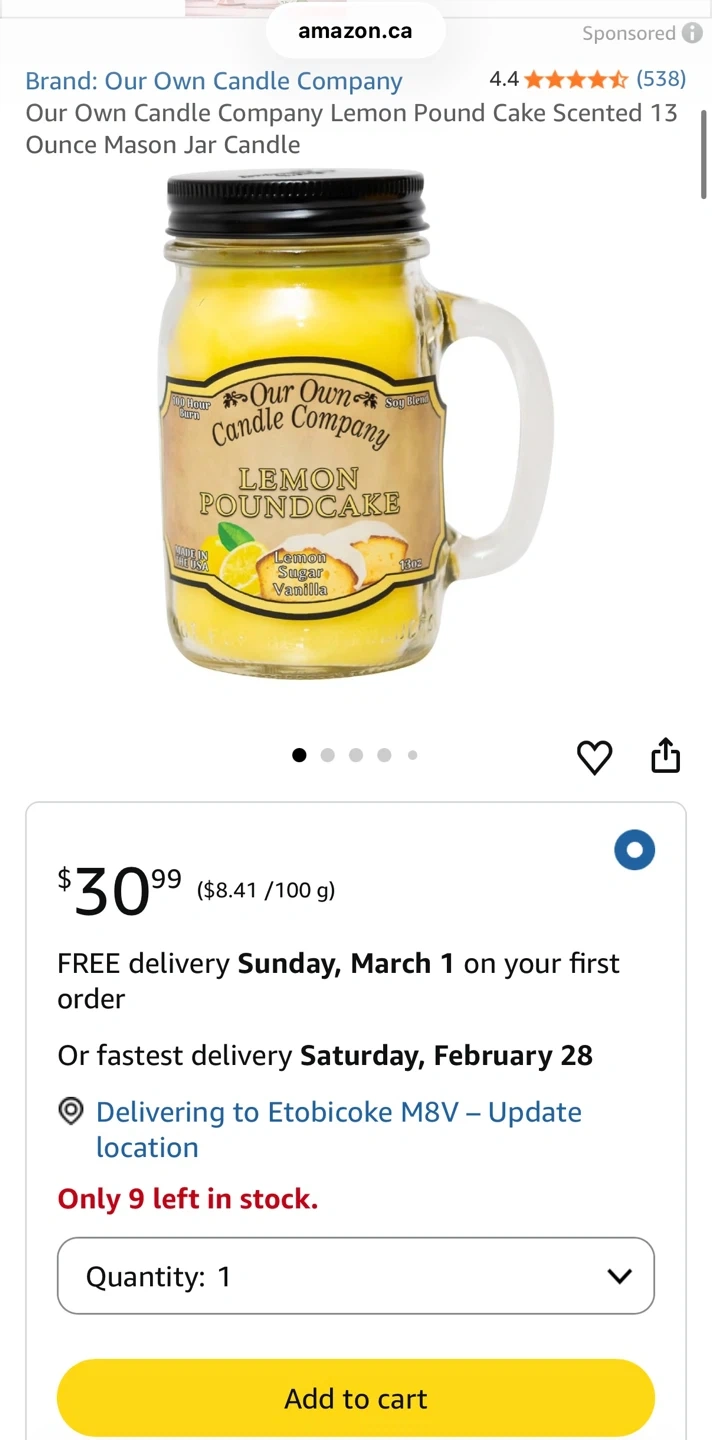Go to second image carousel dot
712x1440 pixels.
click(327, 755)
